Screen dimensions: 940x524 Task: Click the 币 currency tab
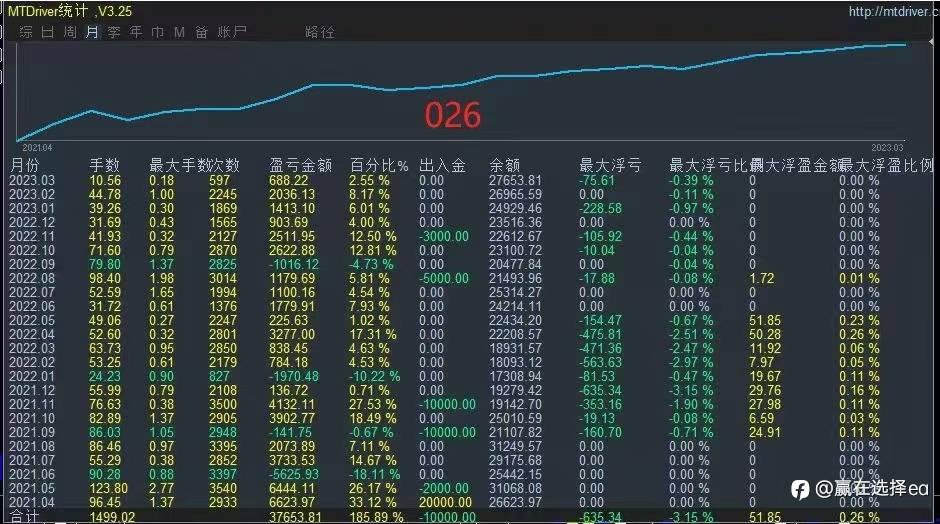[158, 32]
